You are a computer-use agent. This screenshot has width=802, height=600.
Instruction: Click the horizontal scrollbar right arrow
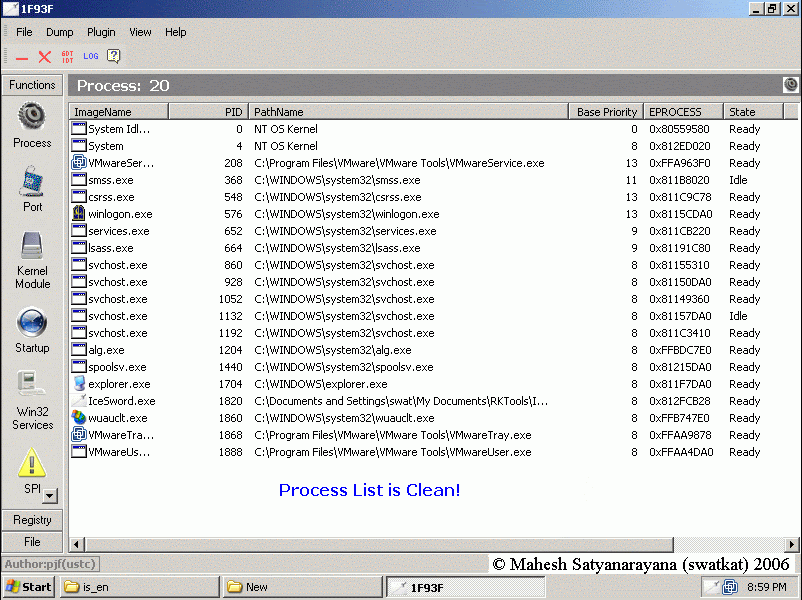[x=791, y=544]
